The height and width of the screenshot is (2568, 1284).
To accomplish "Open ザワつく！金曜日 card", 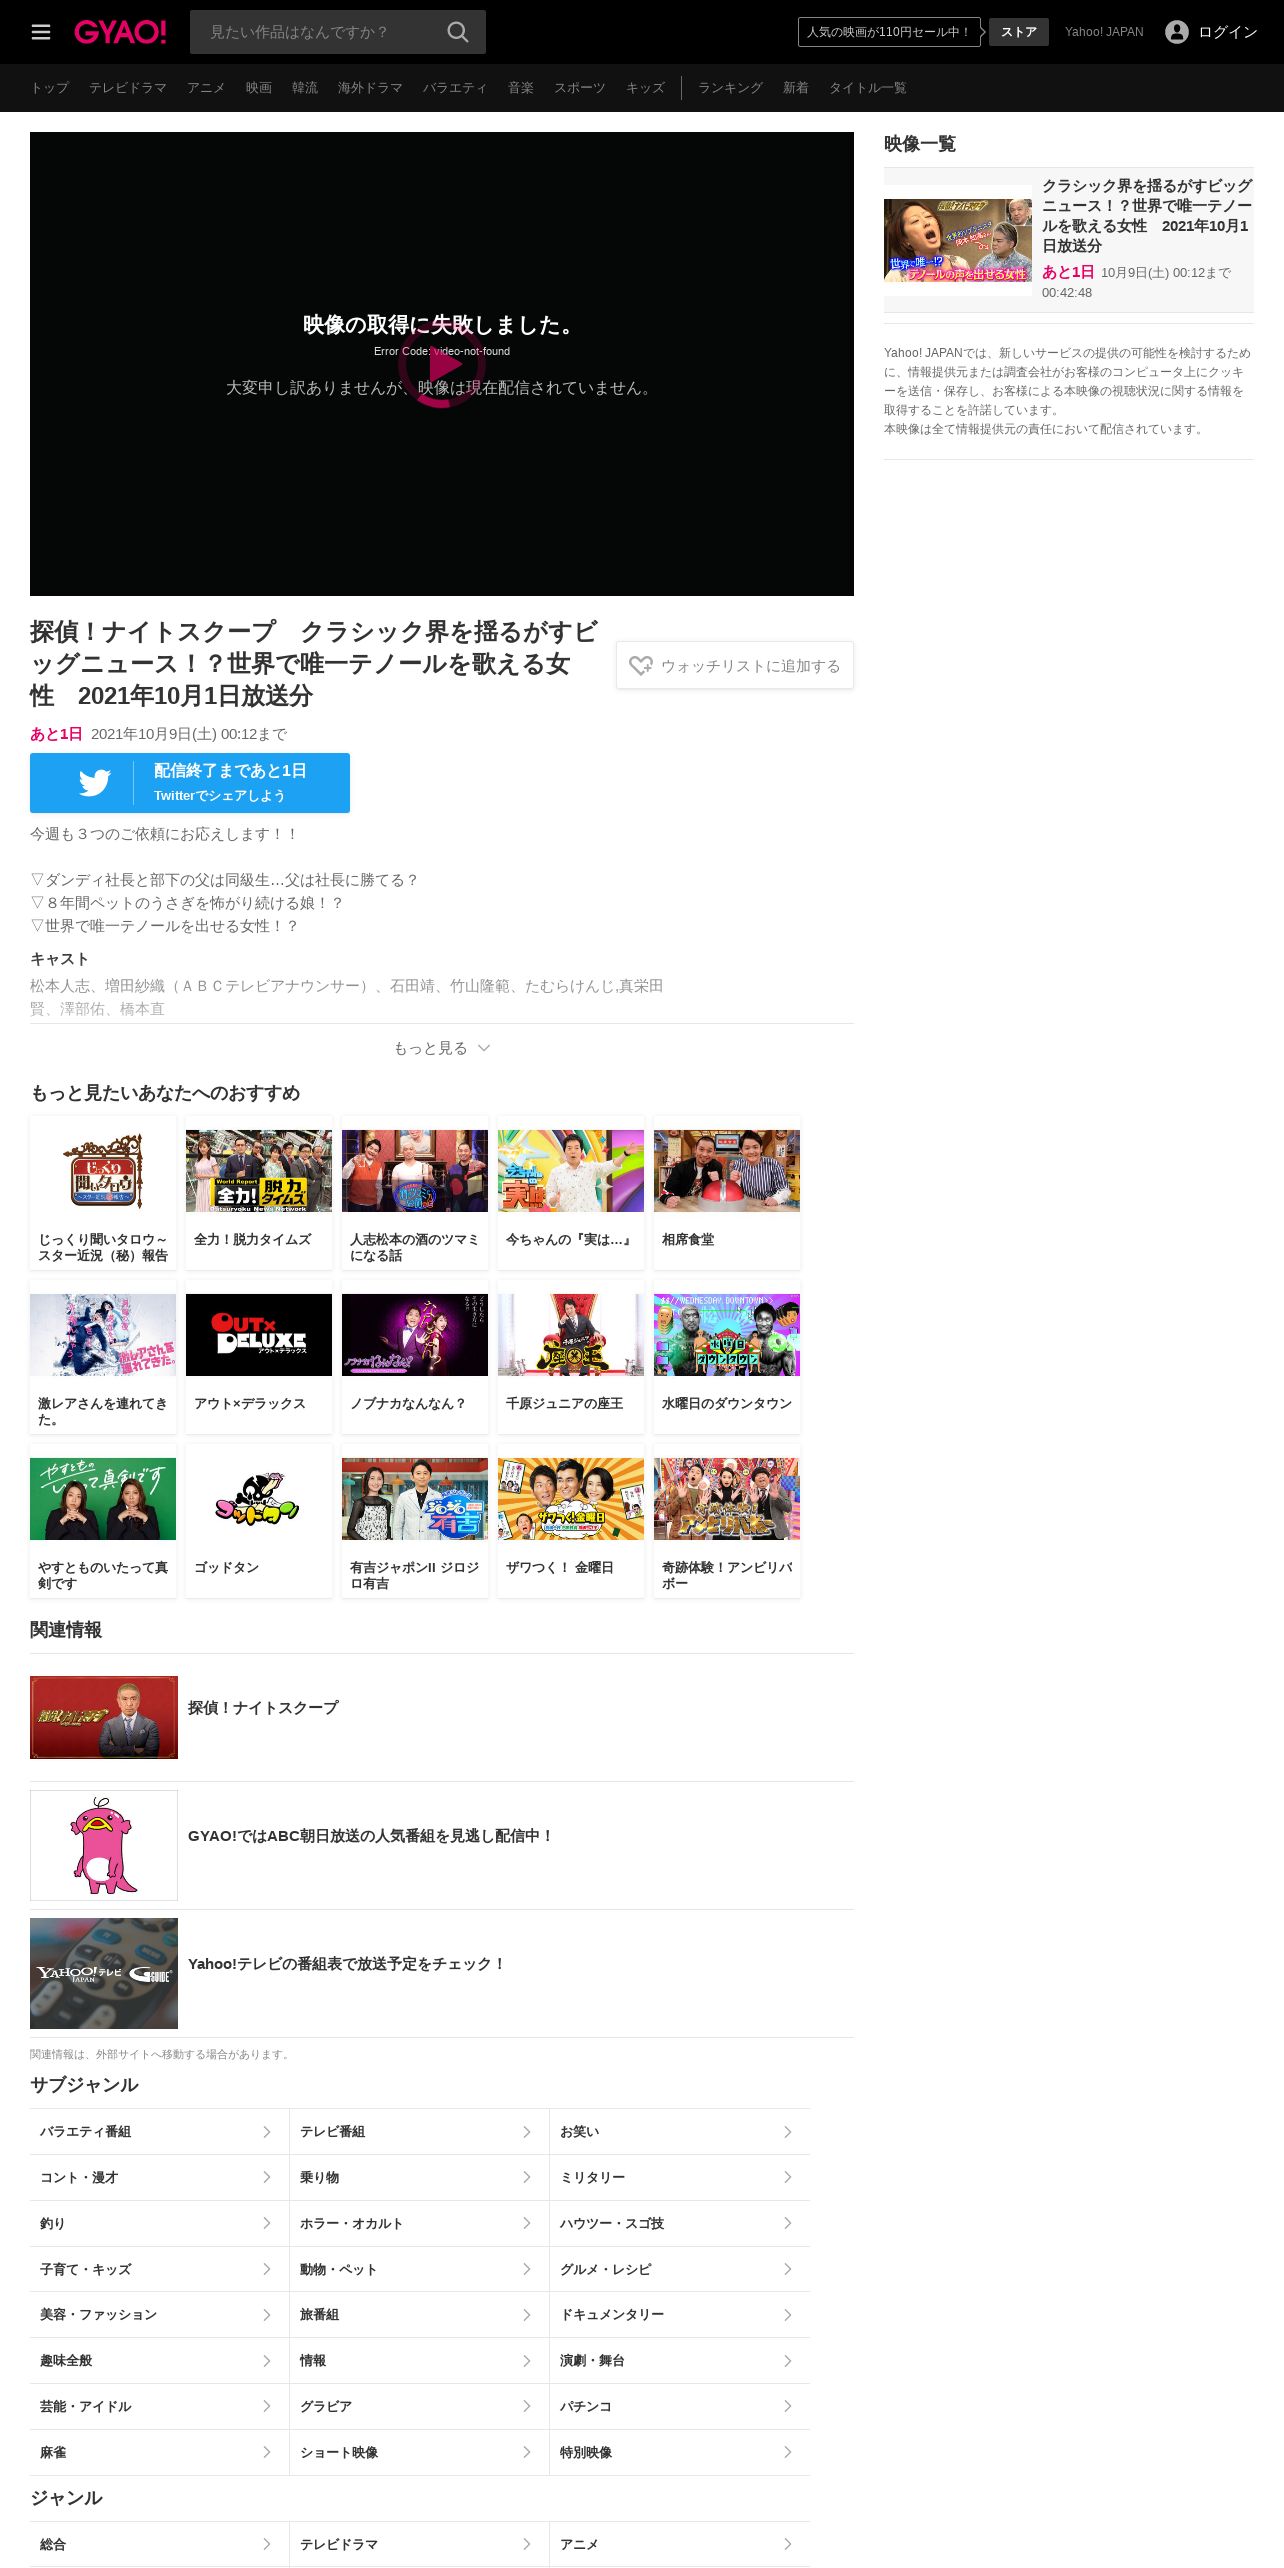I will click(x=571, y=1521).
